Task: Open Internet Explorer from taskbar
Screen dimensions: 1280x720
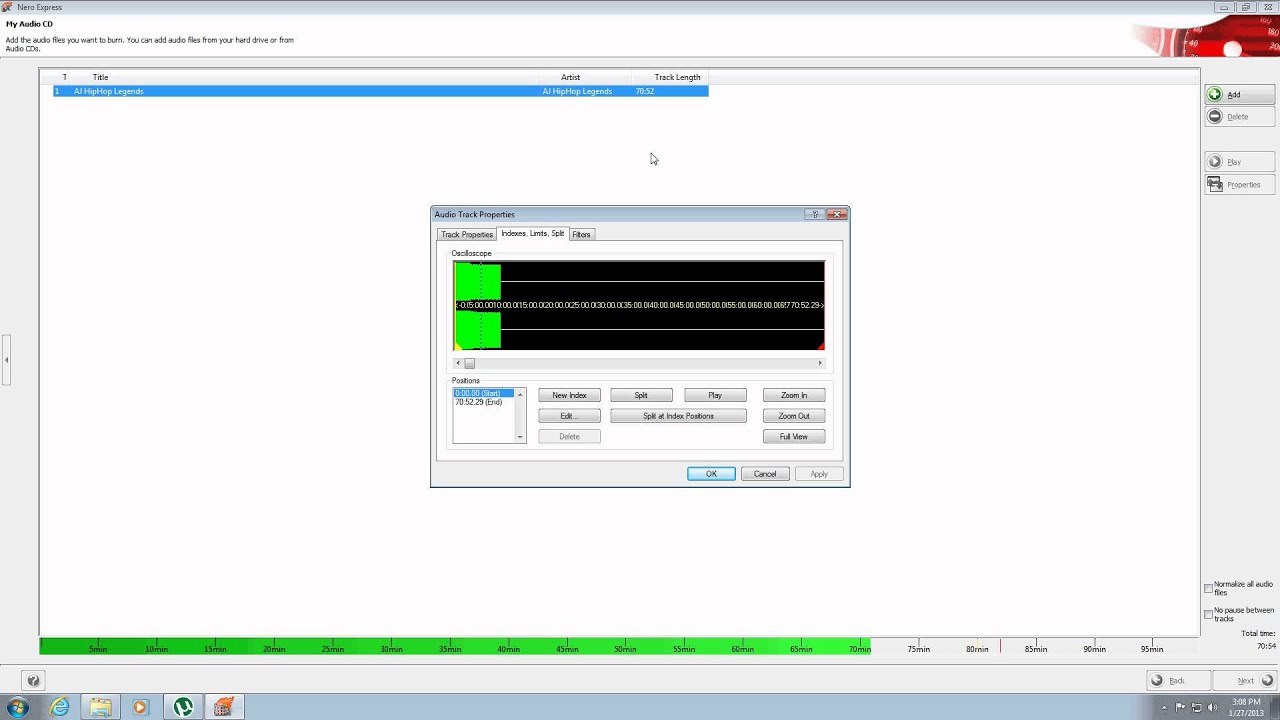Action: pyautogui.click(x=60, y=707)
